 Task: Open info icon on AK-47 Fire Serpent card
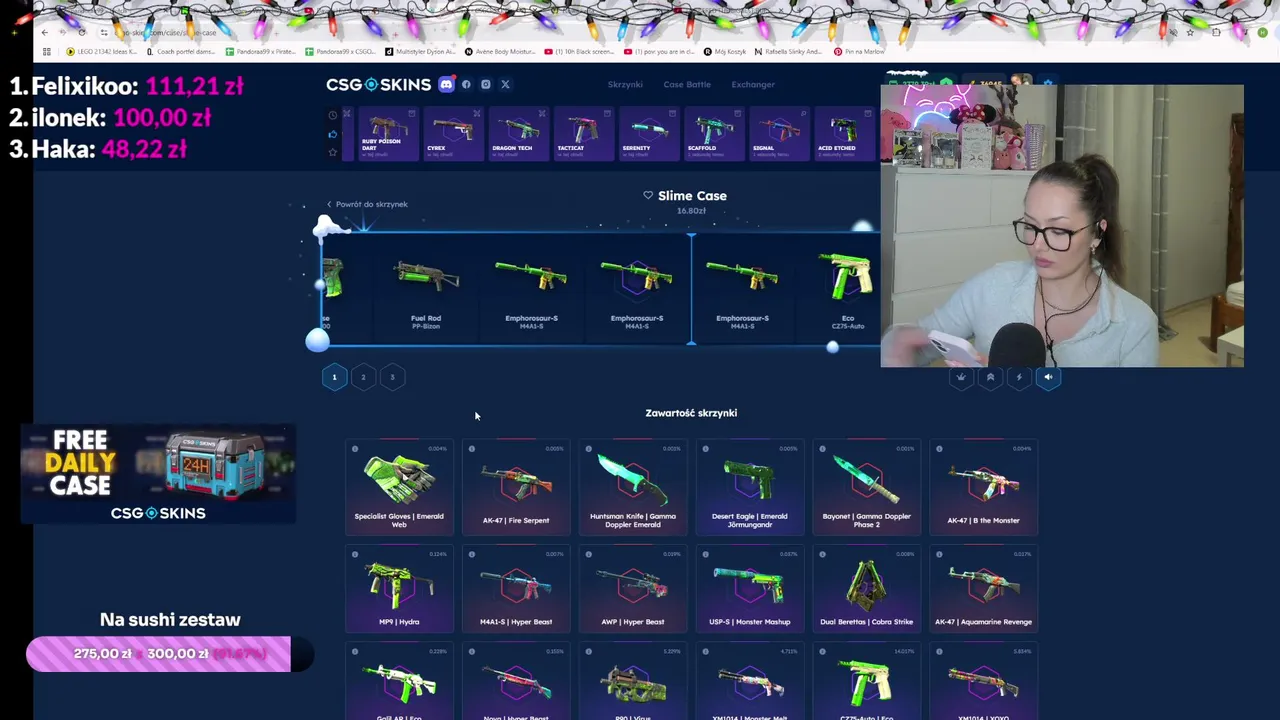(472, 449)
